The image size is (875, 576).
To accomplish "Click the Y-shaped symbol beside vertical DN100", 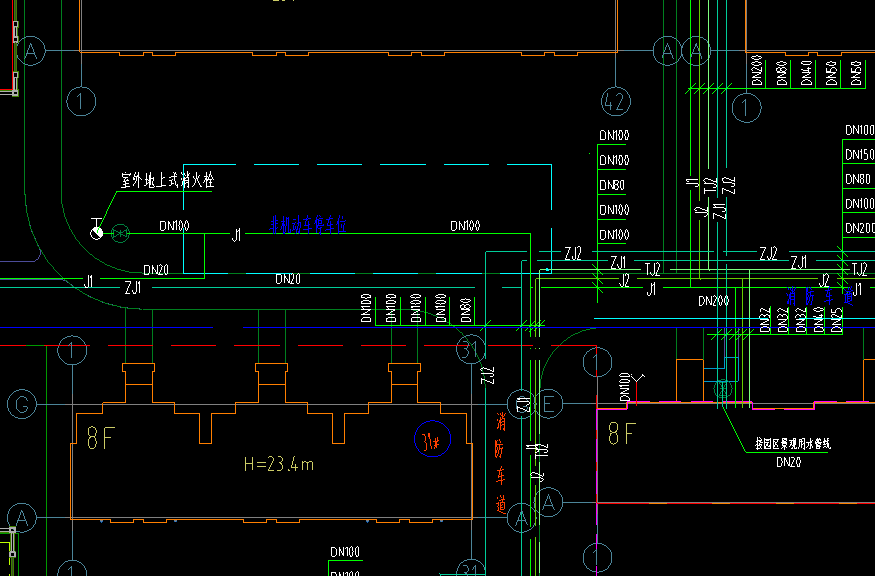I will pyautogui.click(x=637, y=388).
